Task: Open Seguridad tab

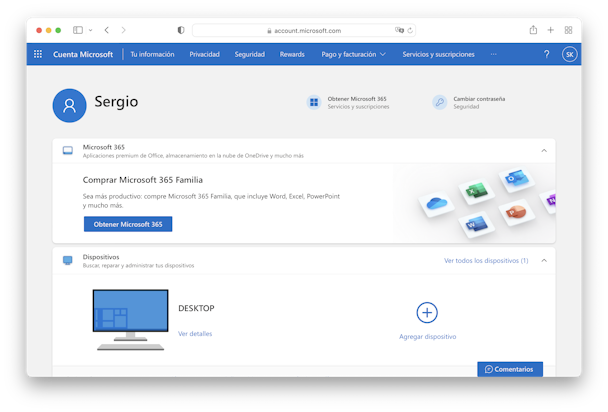Action: (x=249, y=54)
